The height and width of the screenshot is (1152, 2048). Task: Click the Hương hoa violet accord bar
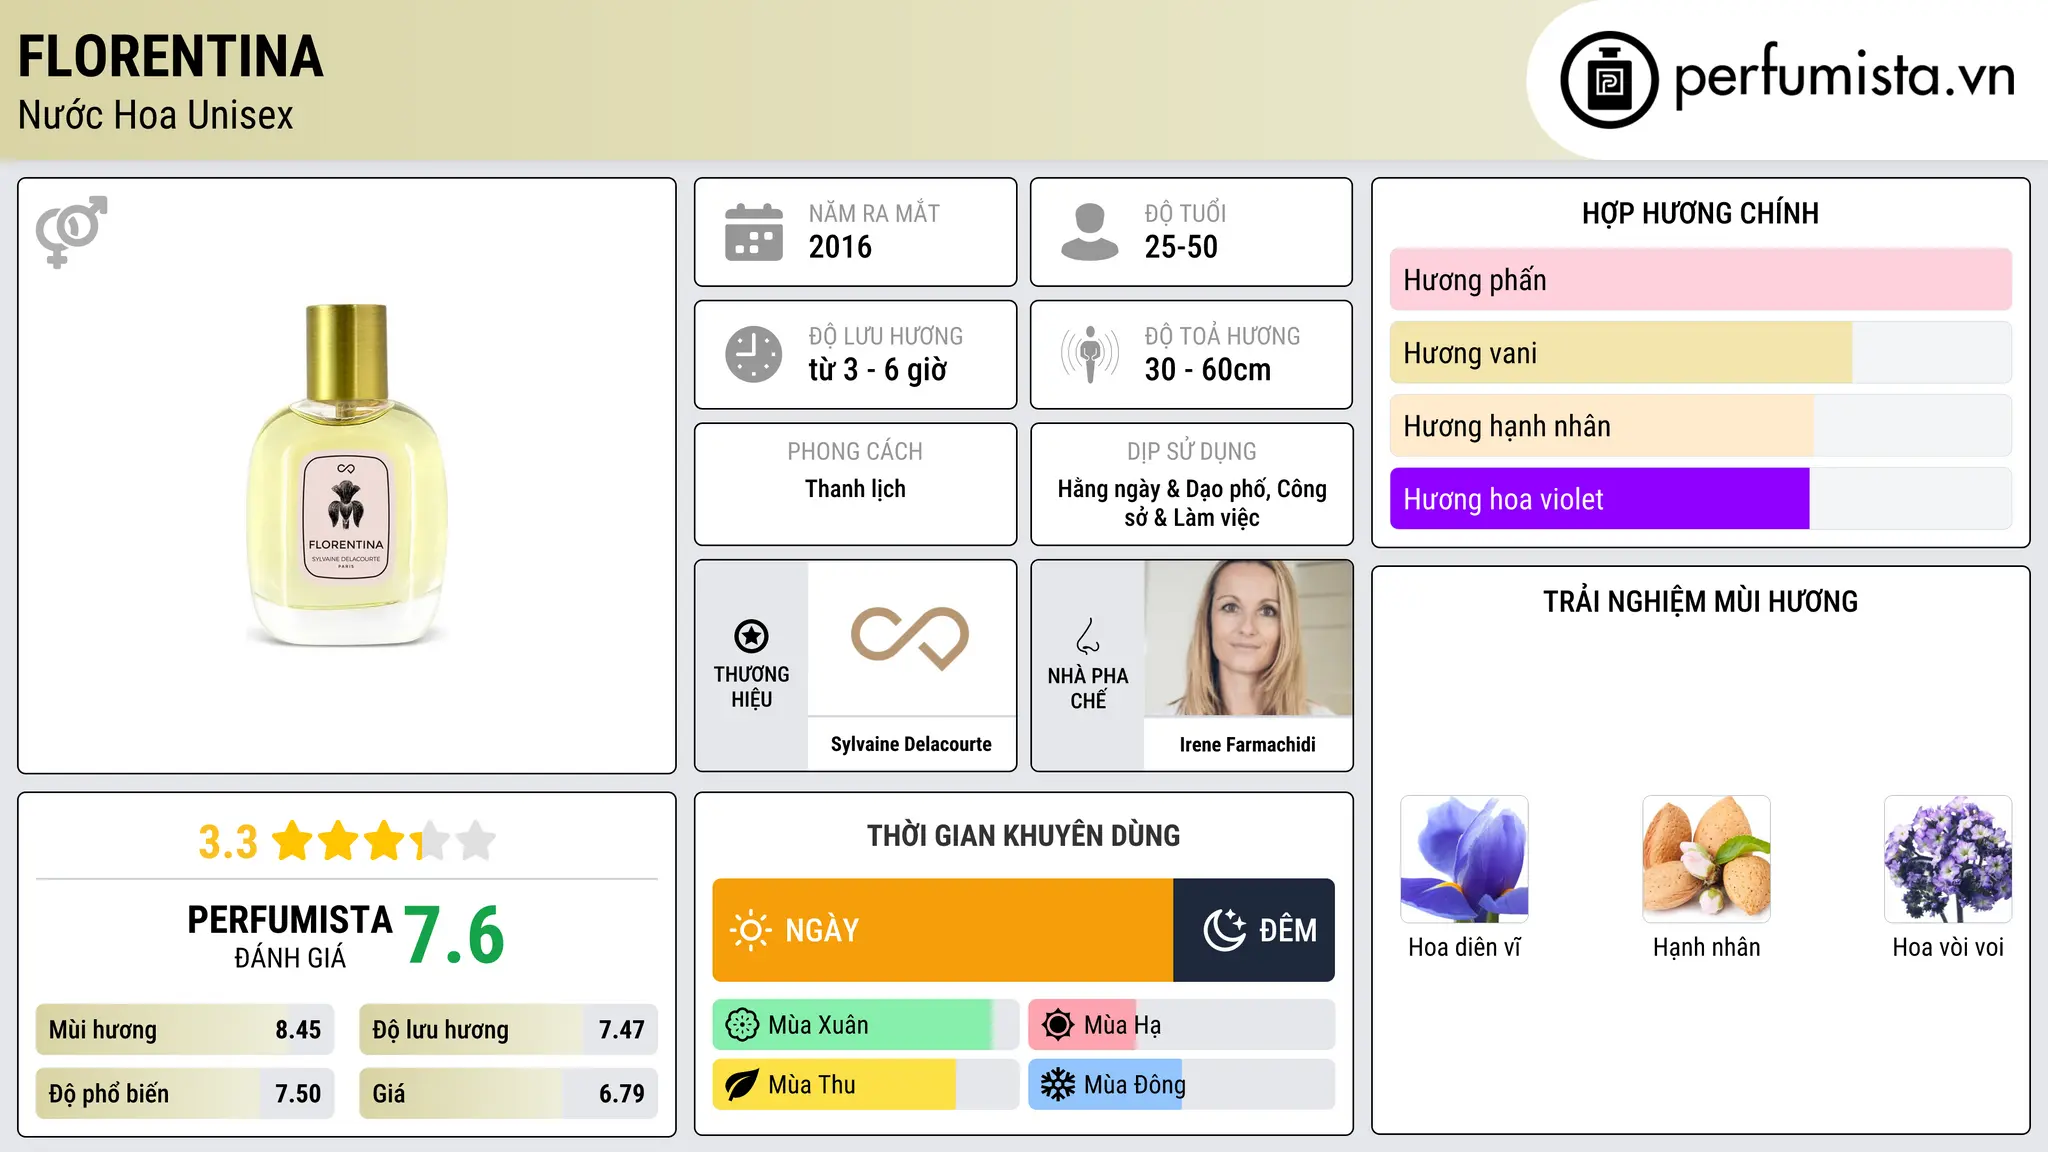(x=1701, y=499)
